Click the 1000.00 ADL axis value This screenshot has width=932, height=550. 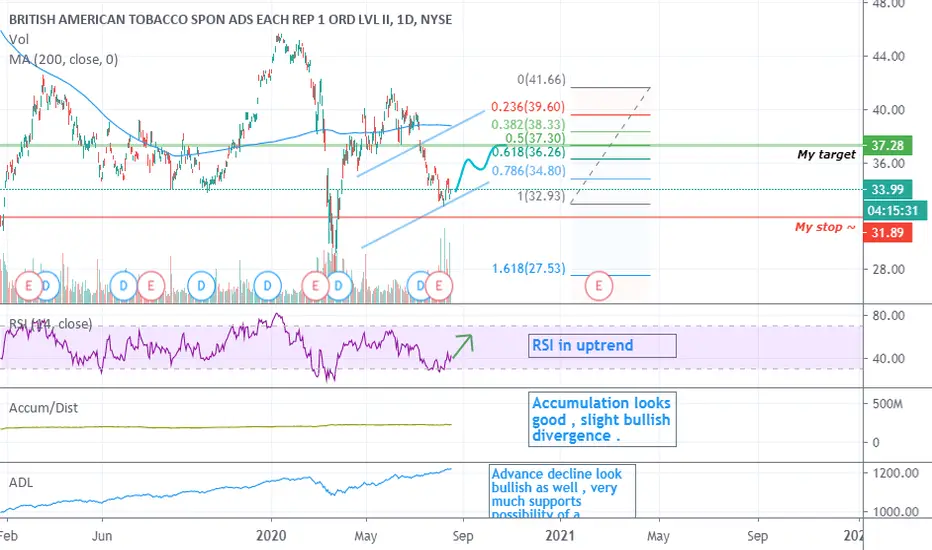(895, 511)
